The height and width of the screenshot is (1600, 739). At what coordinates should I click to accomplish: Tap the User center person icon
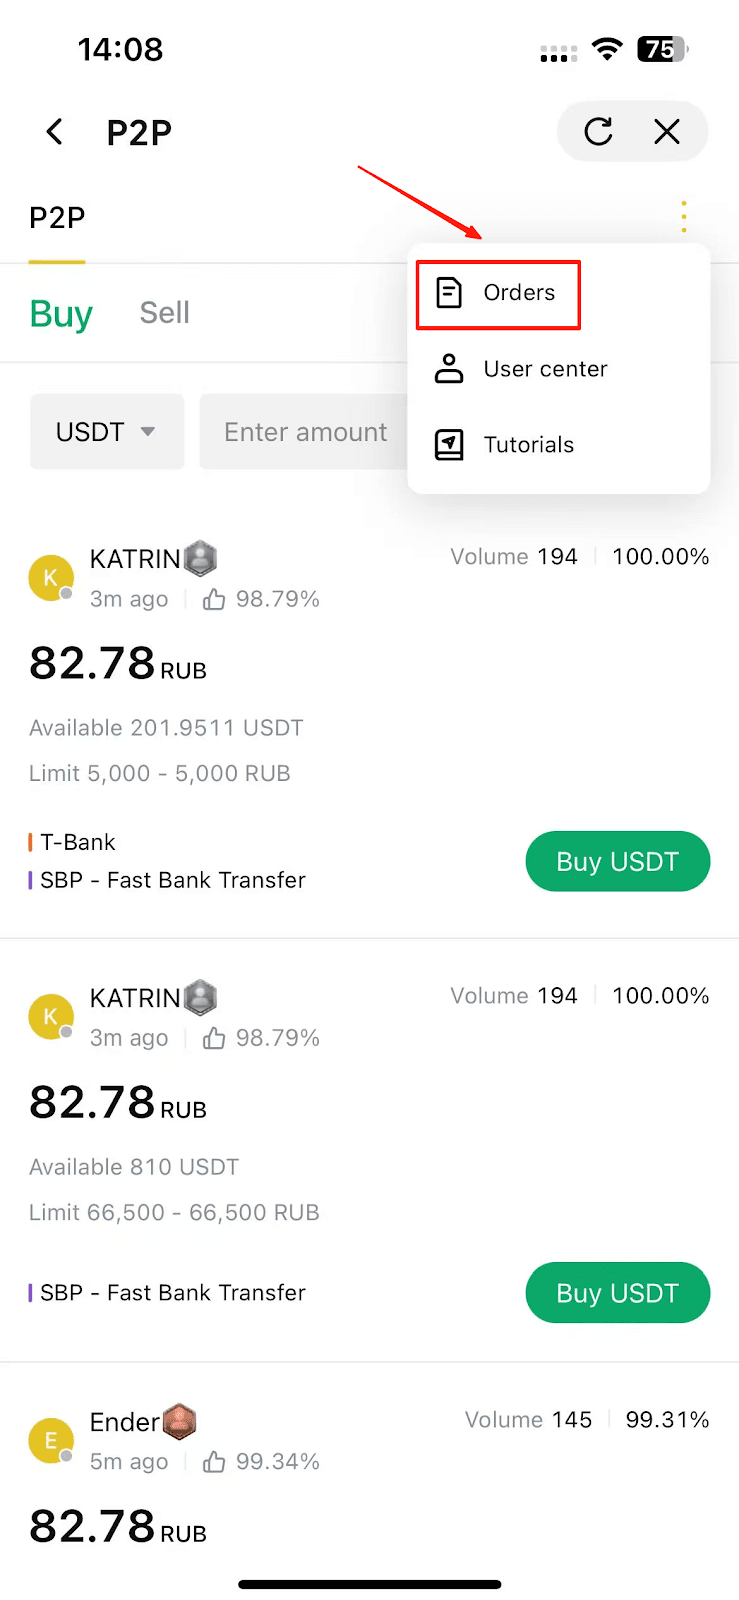tap(449, 369)
